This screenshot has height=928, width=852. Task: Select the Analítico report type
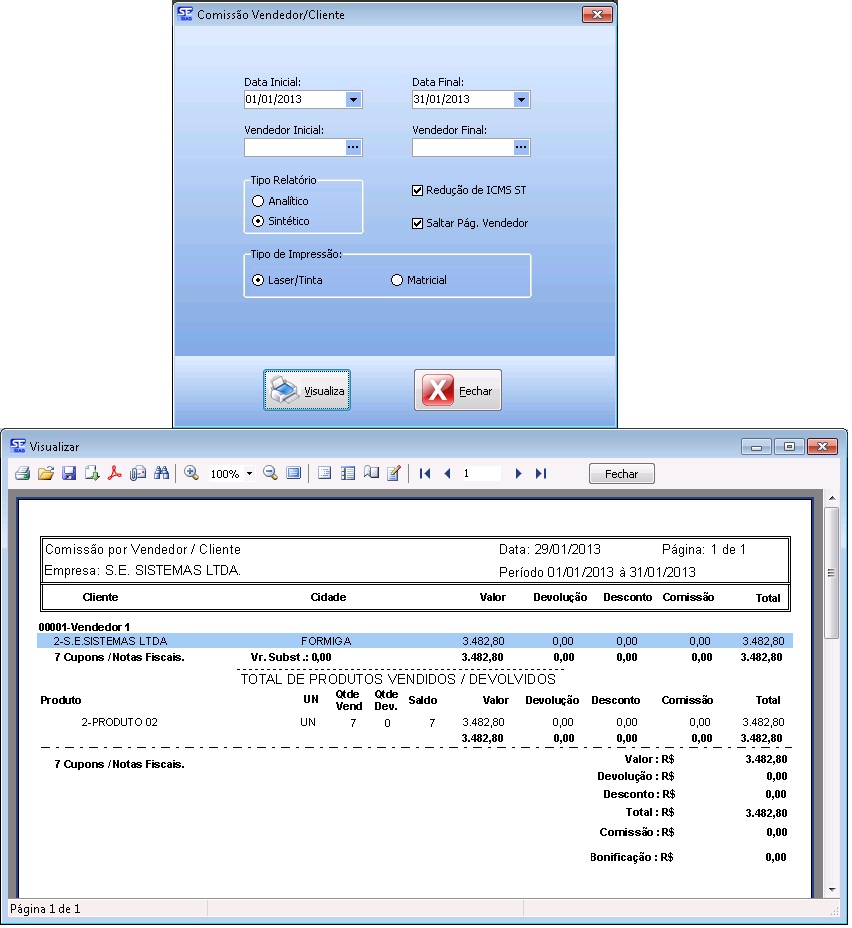pyautogui.click(x=258, y=202)
